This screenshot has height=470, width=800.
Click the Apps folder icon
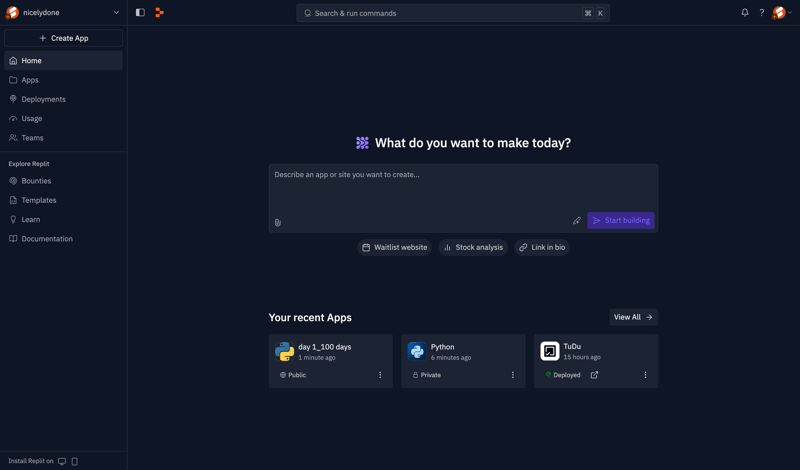point(13,80)
